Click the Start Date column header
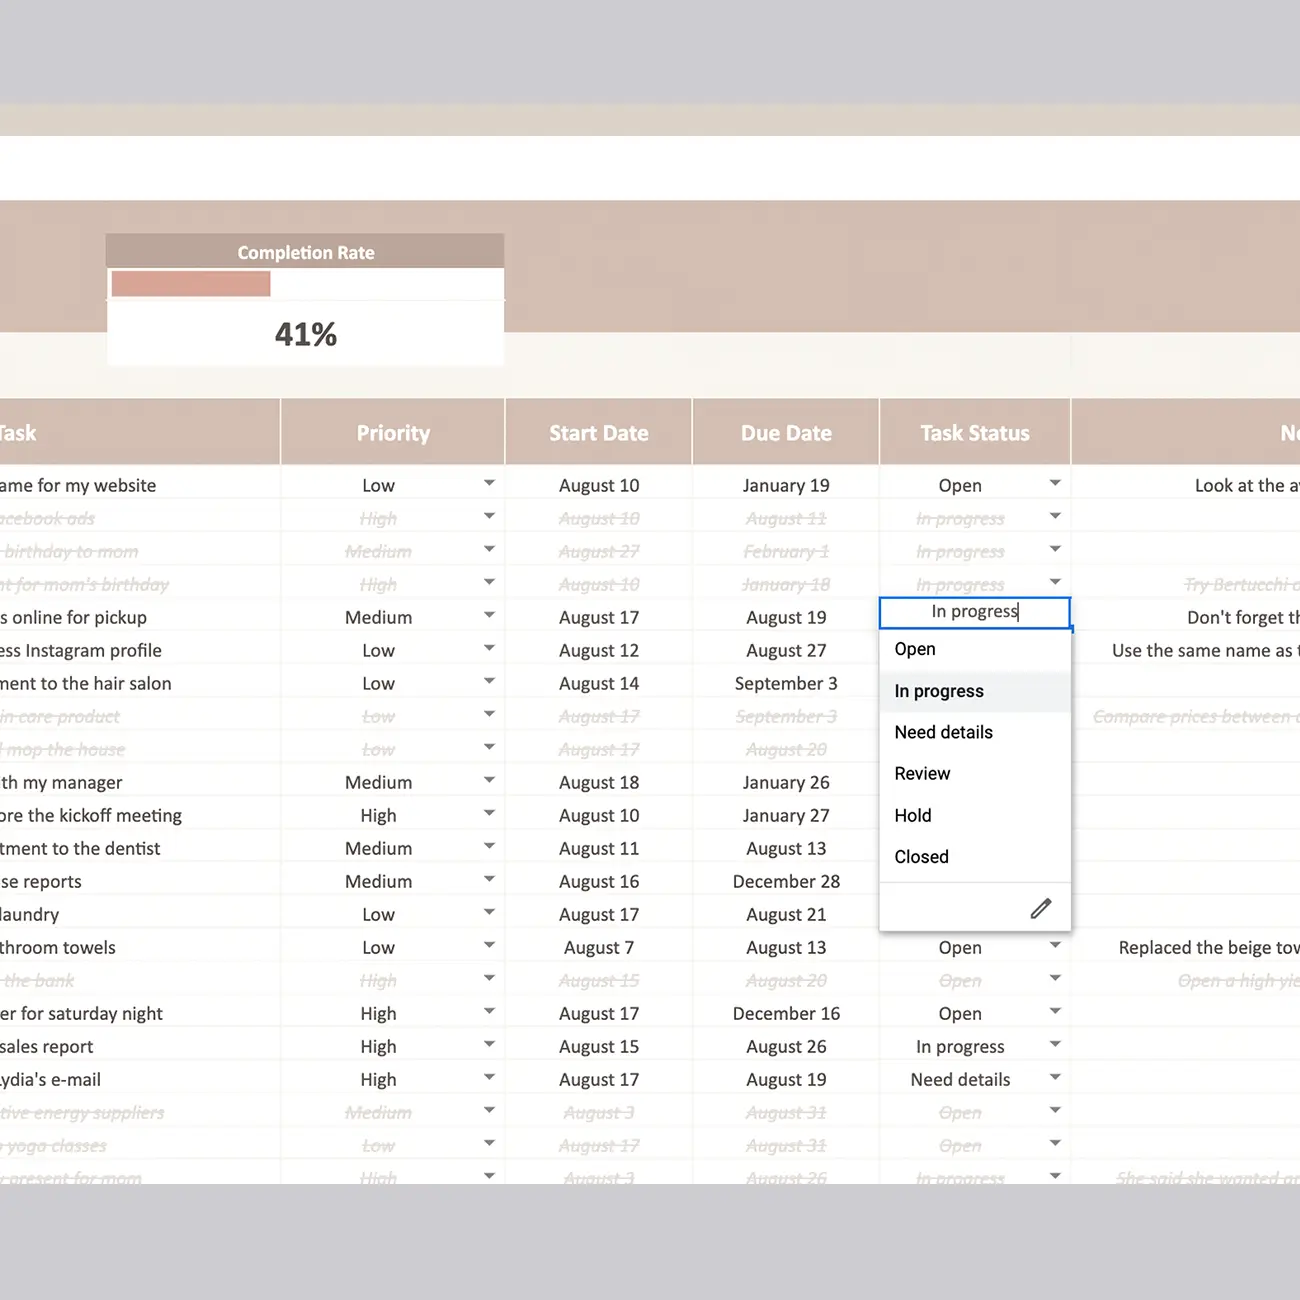 599,433
